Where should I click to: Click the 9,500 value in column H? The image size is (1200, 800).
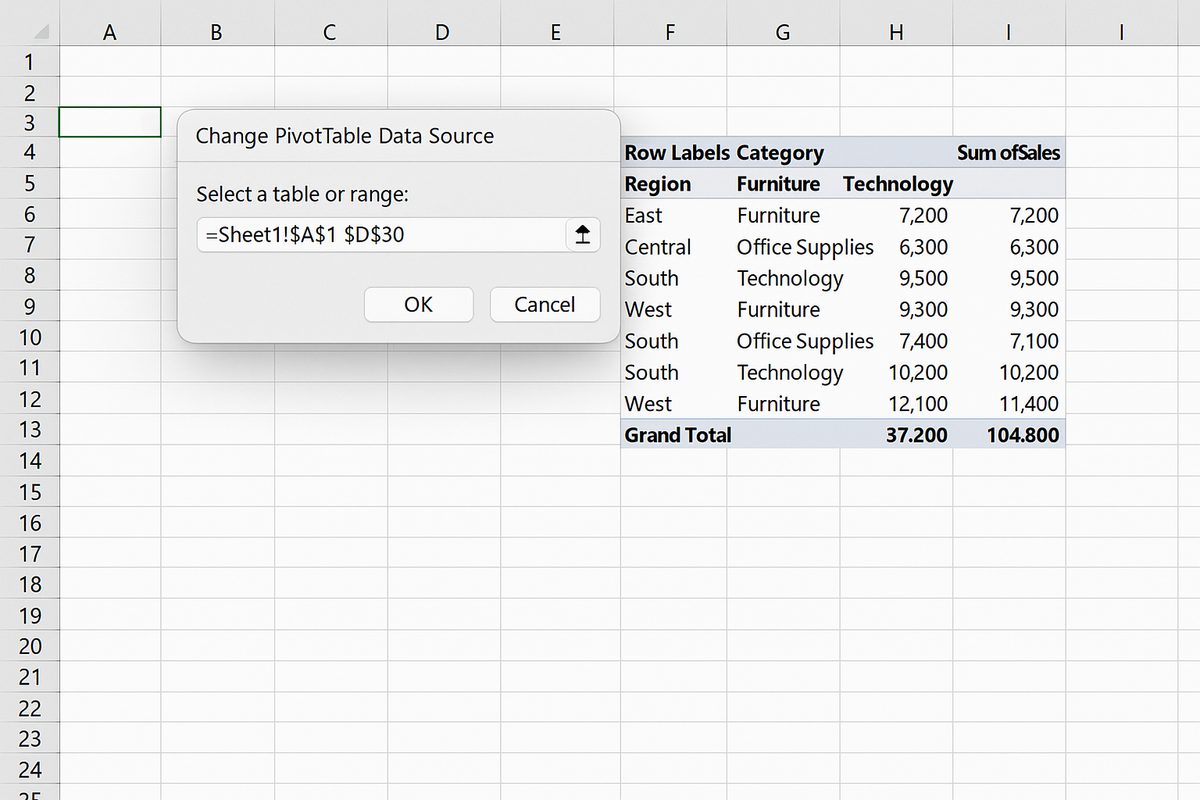[x=923, y=278]
